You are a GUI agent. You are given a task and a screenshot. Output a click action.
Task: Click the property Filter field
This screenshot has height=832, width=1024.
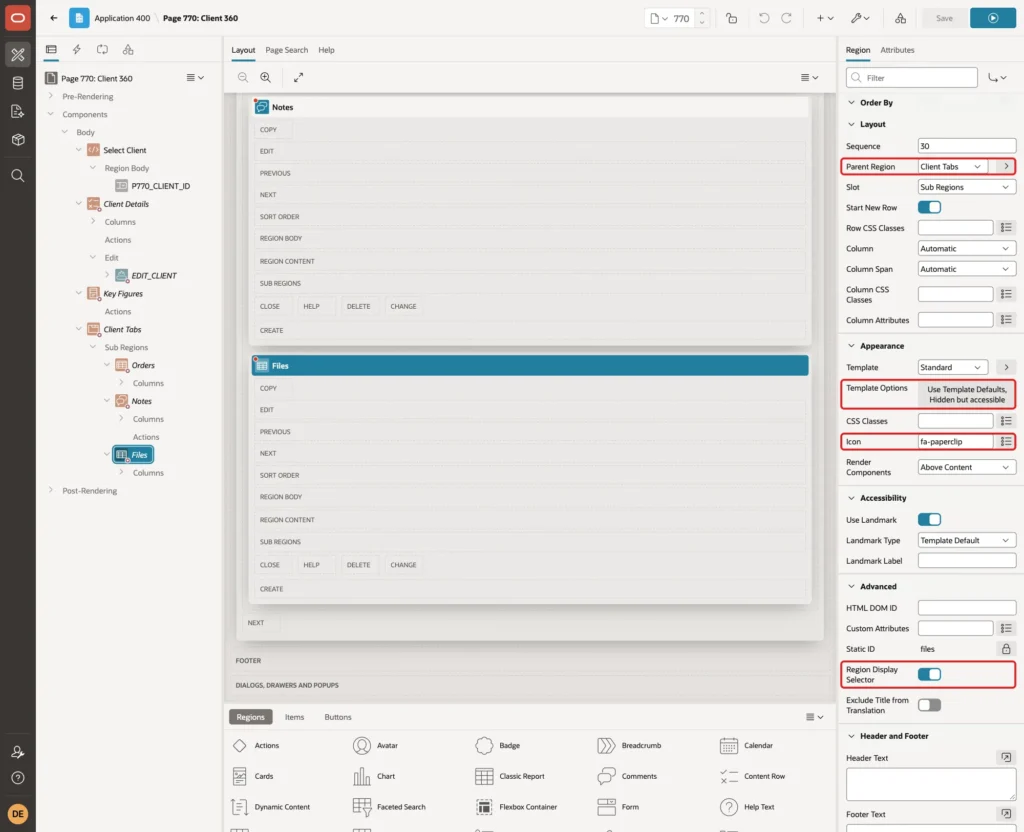pos(912,78)
